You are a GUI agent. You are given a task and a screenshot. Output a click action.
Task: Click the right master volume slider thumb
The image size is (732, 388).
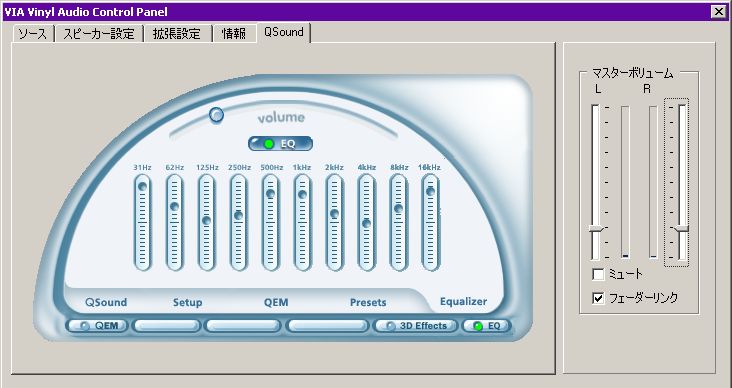(x=682, y=228)
